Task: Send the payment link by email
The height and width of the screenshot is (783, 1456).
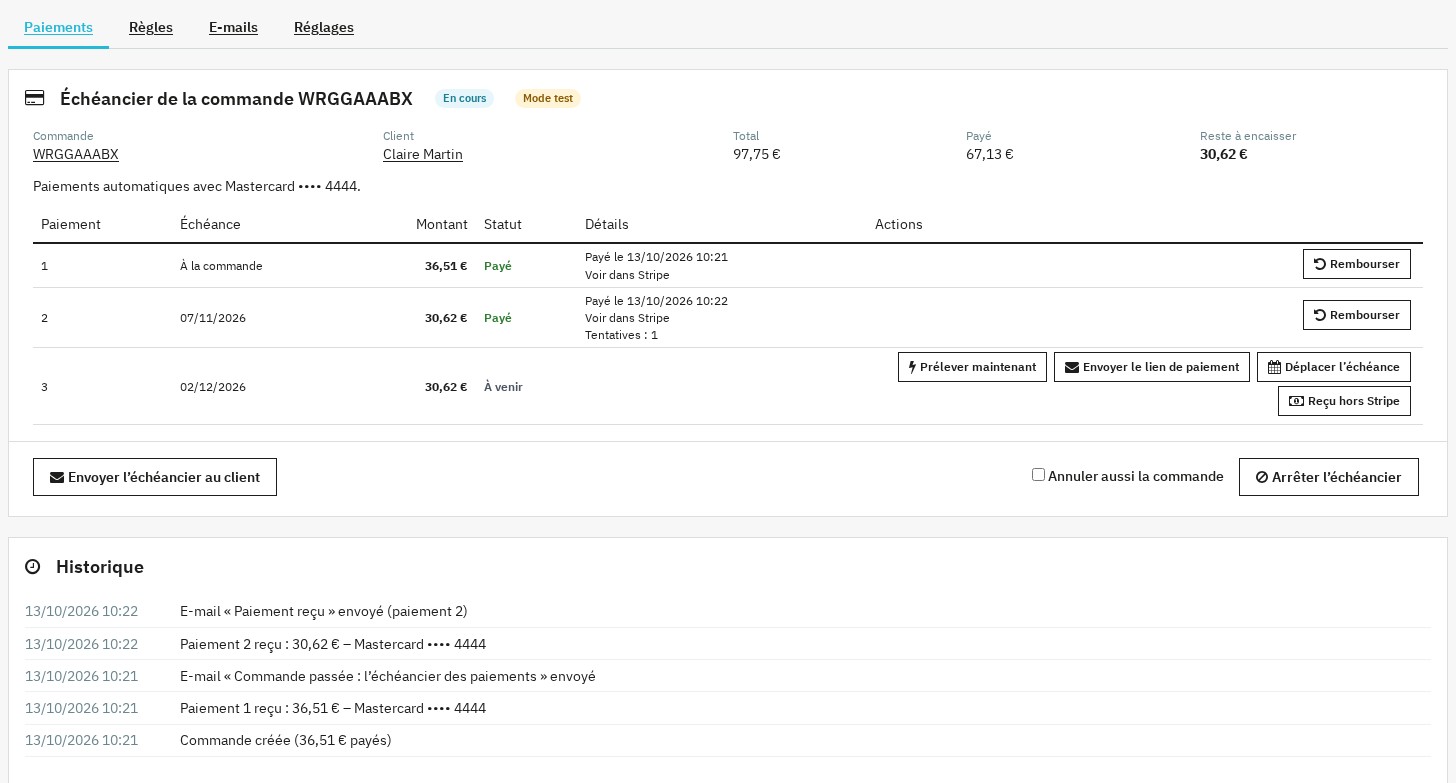Action: 1152,367
